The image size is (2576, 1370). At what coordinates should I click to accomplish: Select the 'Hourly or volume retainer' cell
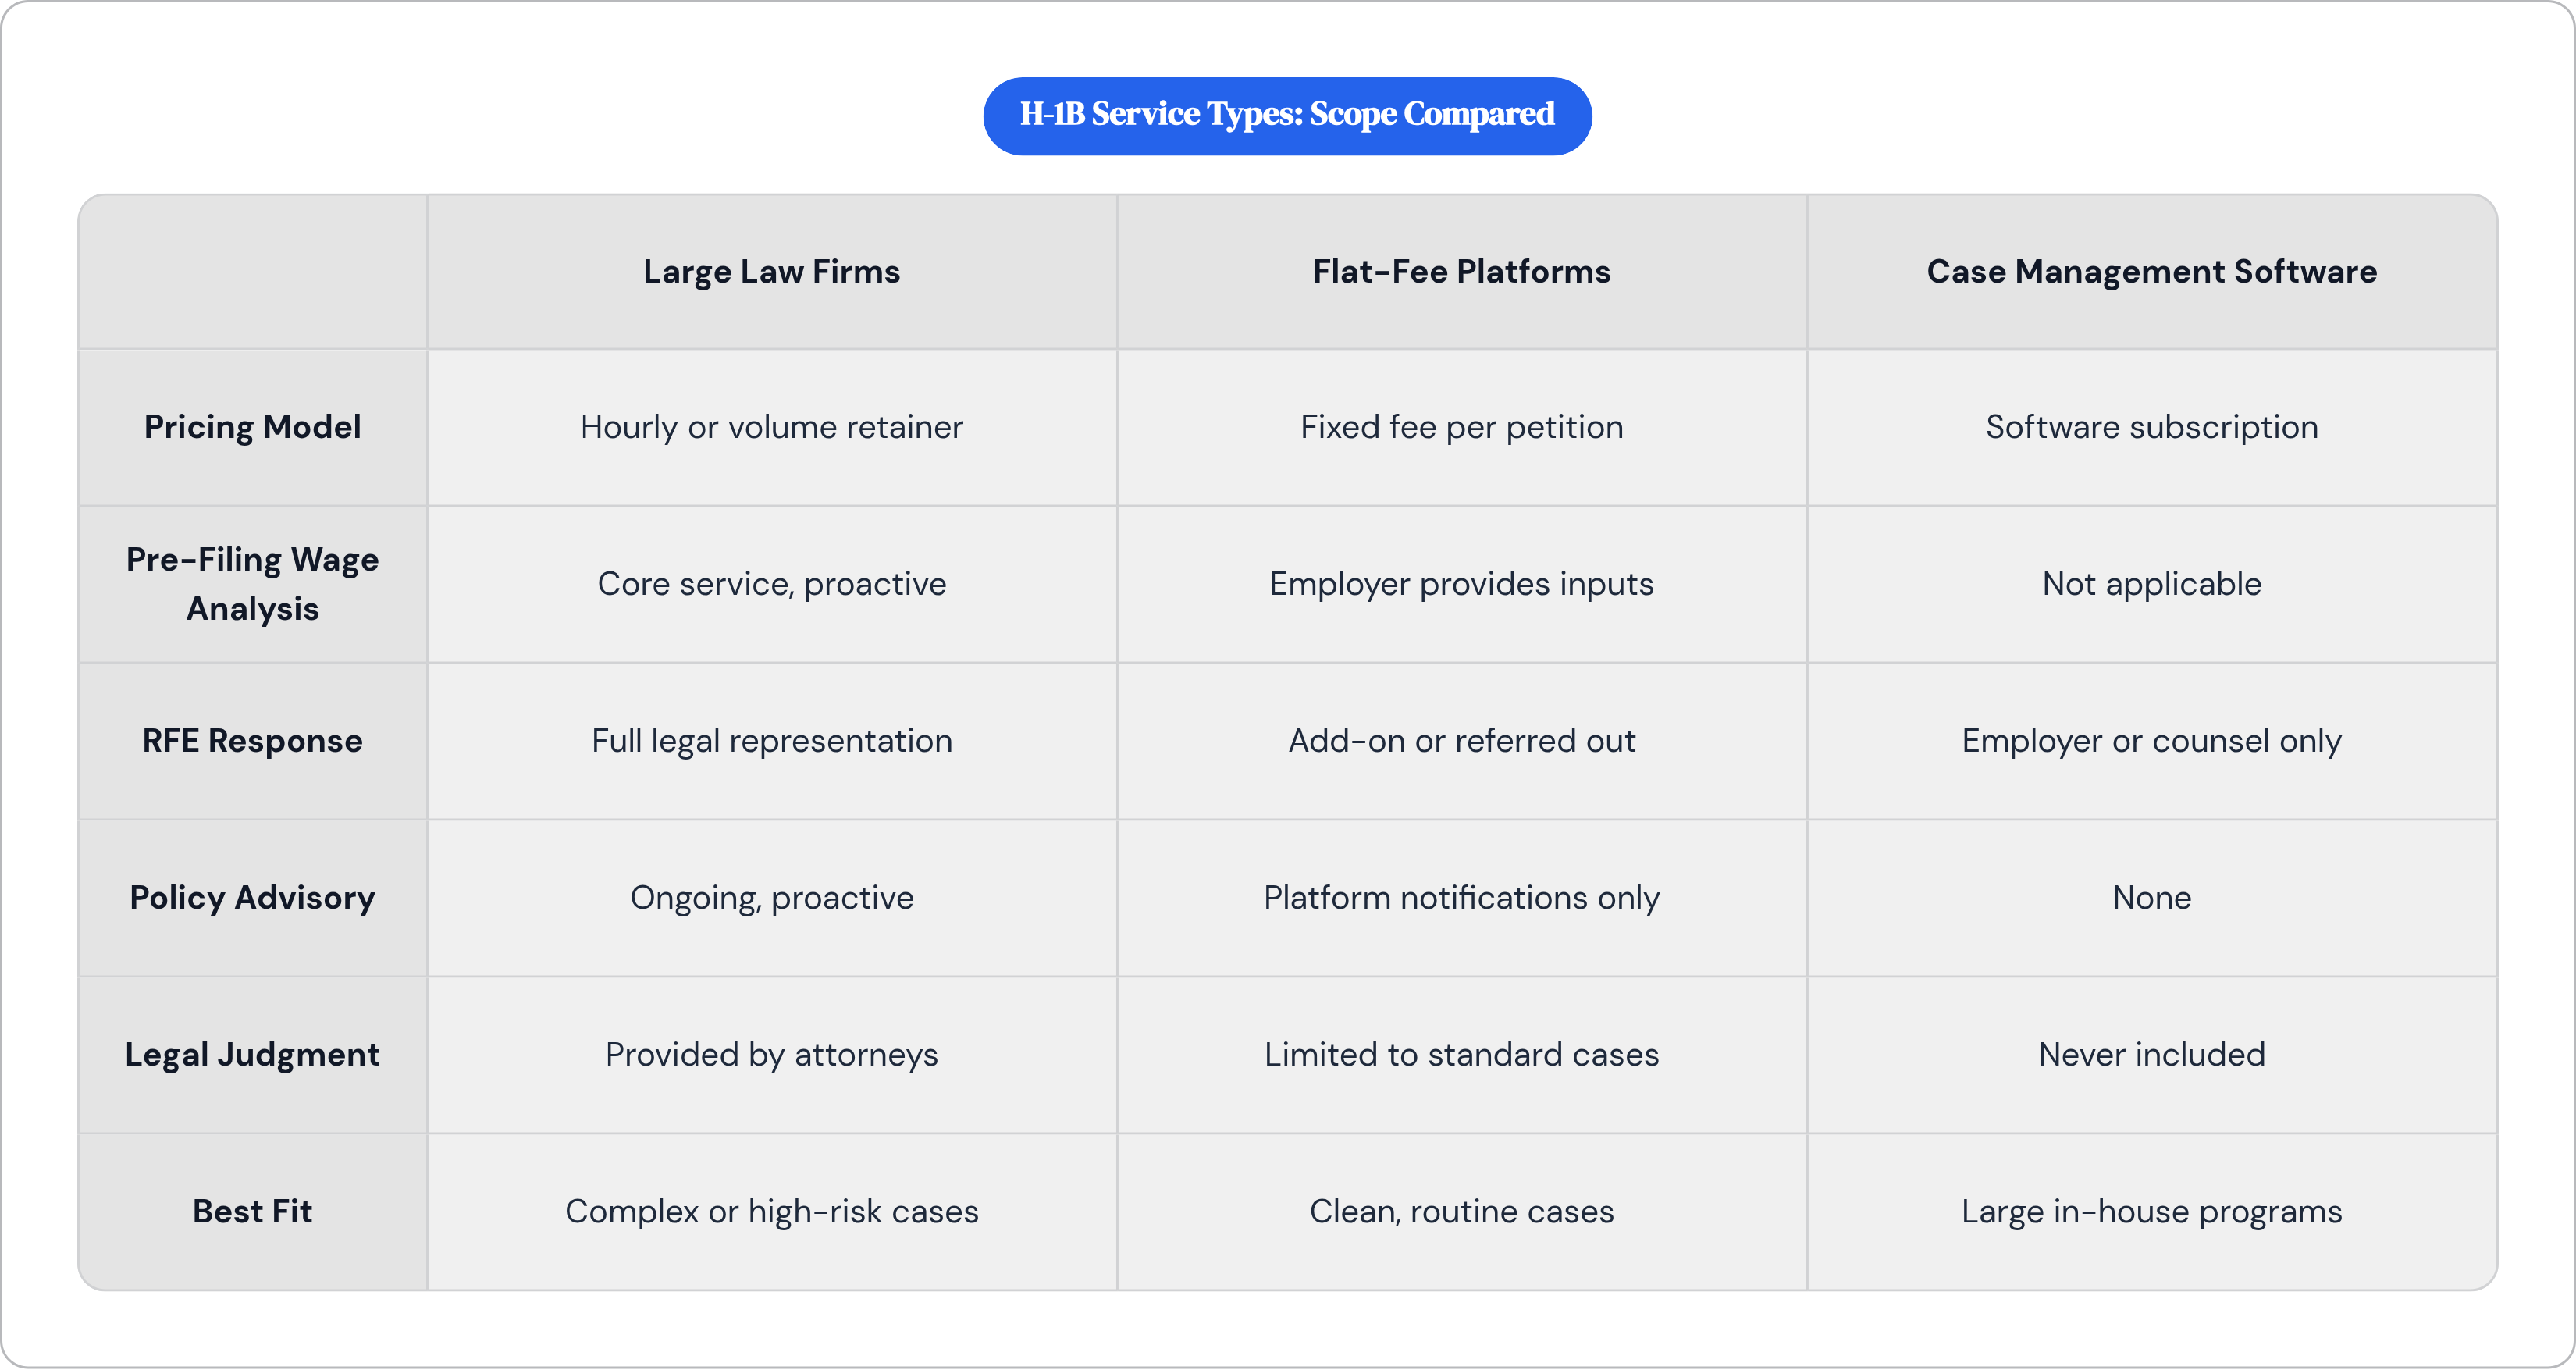772,427
